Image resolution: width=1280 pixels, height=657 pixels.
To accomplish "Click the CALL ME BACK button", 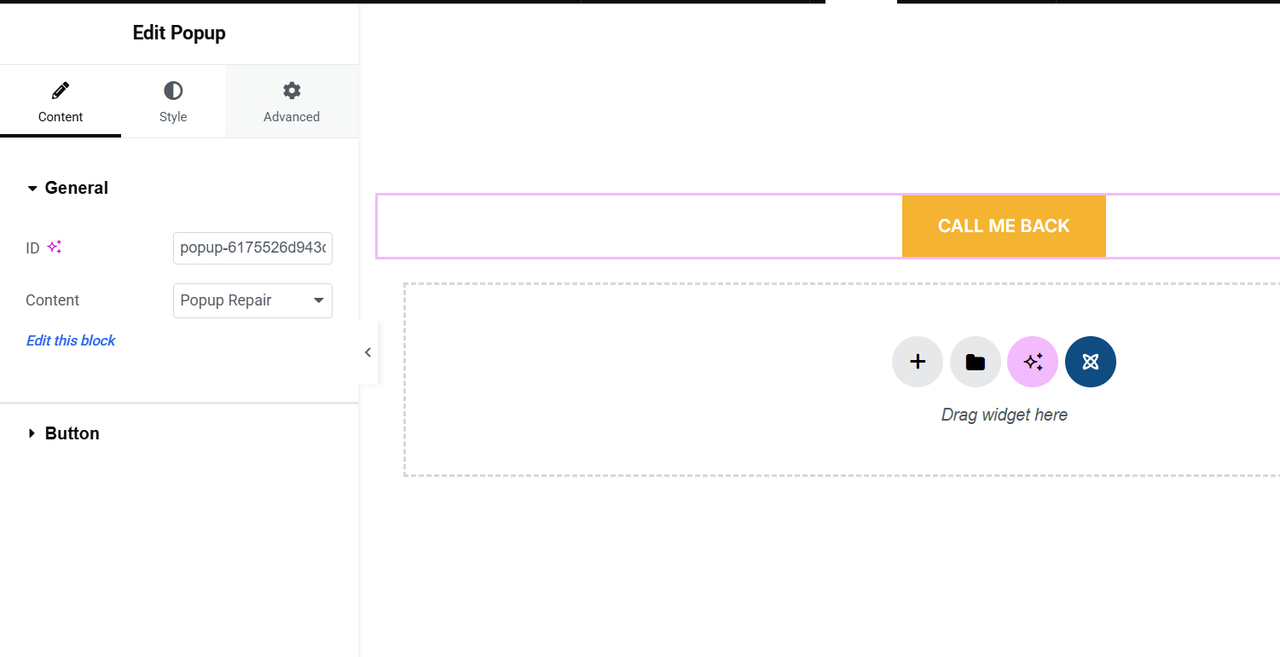I will (1004, 226).
